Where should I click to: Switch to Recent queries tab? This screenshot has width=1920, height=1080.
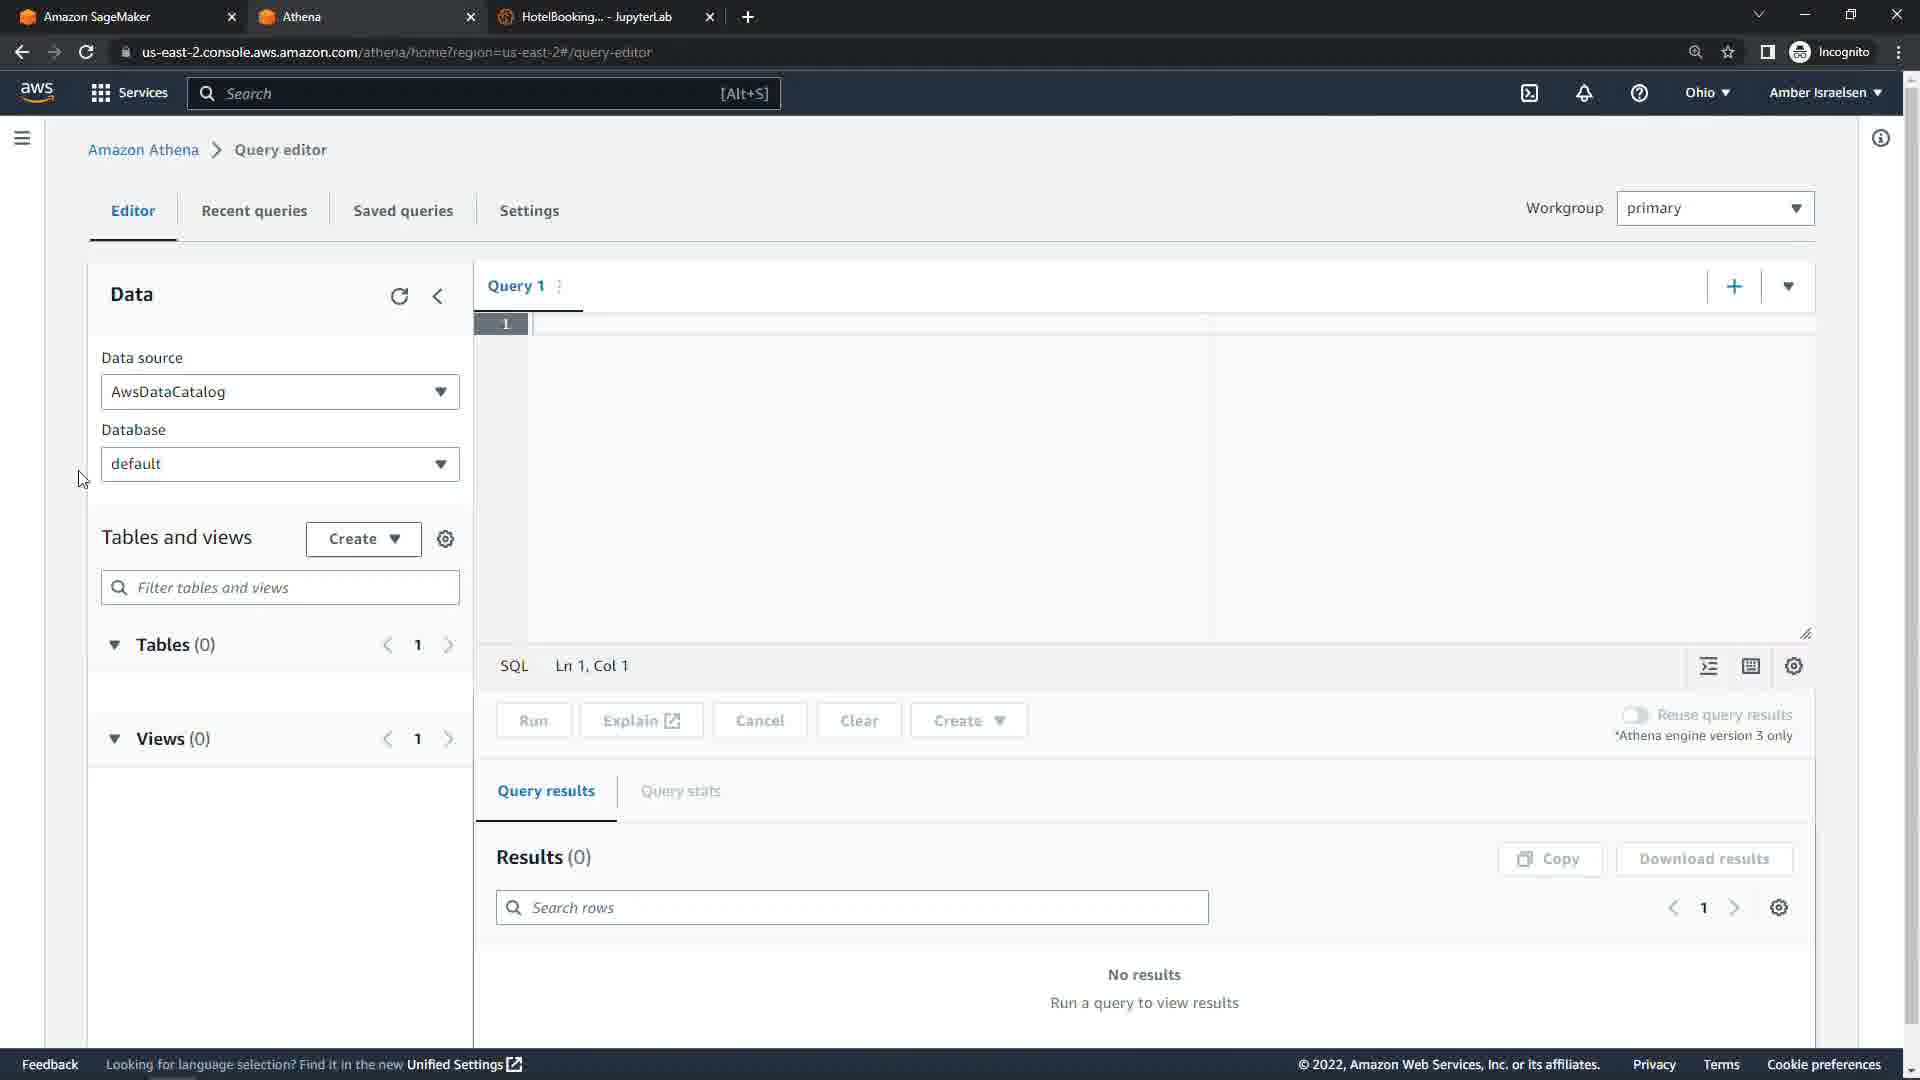coord(254,211)
